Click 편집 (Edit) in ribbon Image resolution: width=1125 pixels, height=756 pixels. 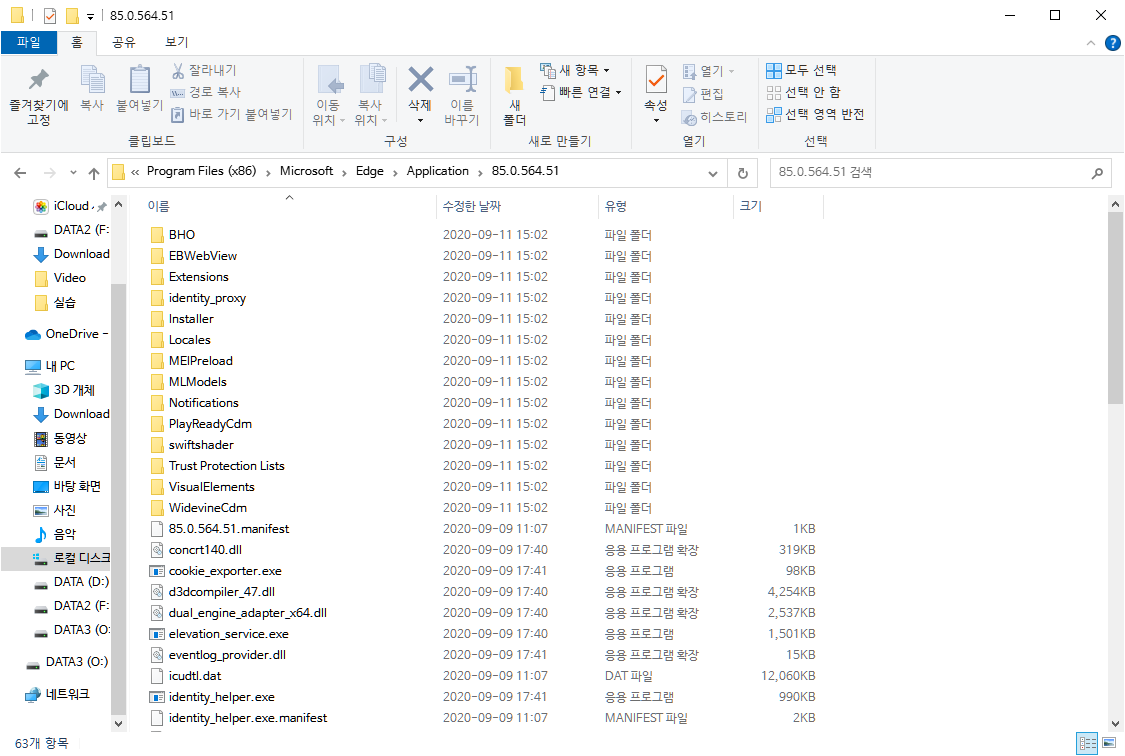pyautogui.click(x=703, y=94)
